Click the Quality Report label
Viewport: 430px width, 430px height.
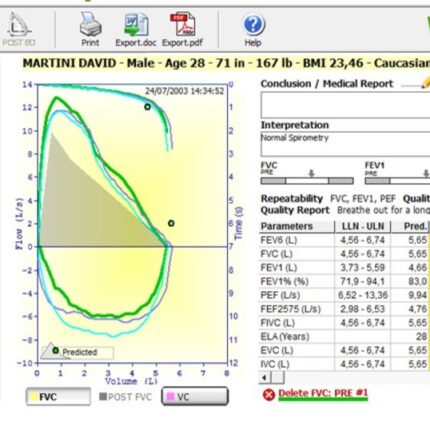tap(295, 210)
